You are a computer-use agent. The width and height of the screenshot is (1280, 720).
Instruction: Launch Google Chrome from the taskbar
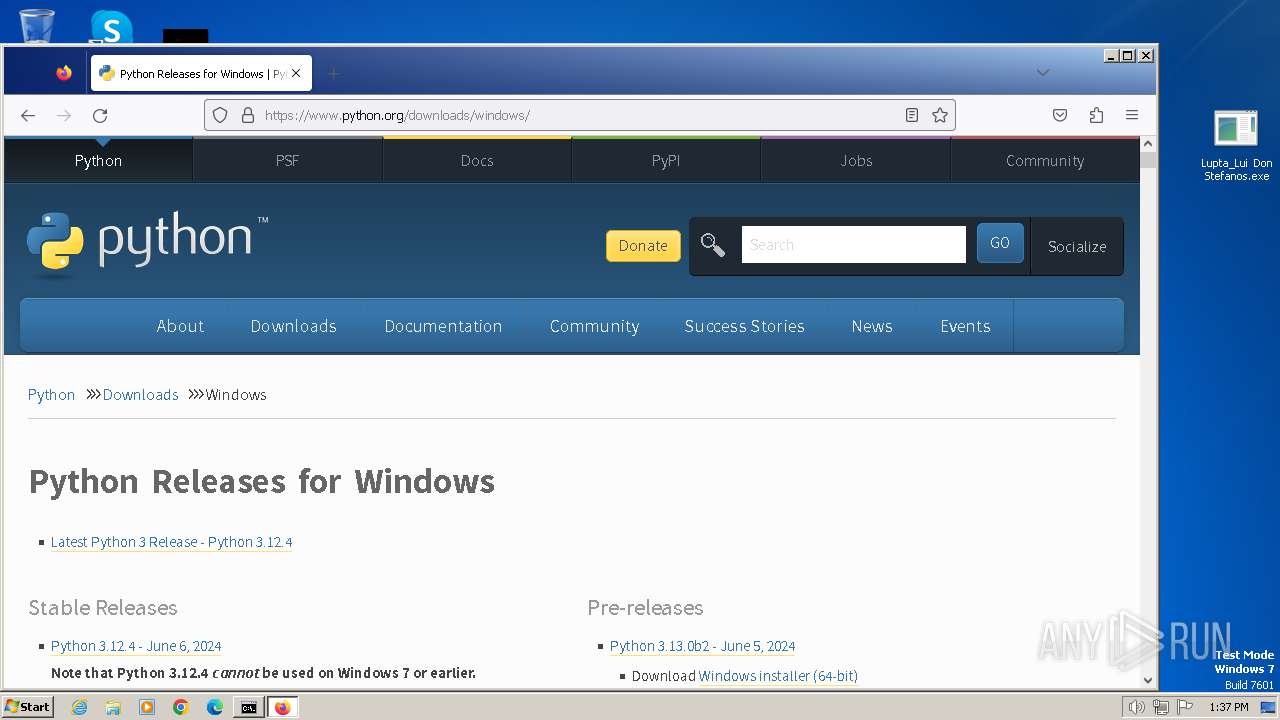pos(181,707)
